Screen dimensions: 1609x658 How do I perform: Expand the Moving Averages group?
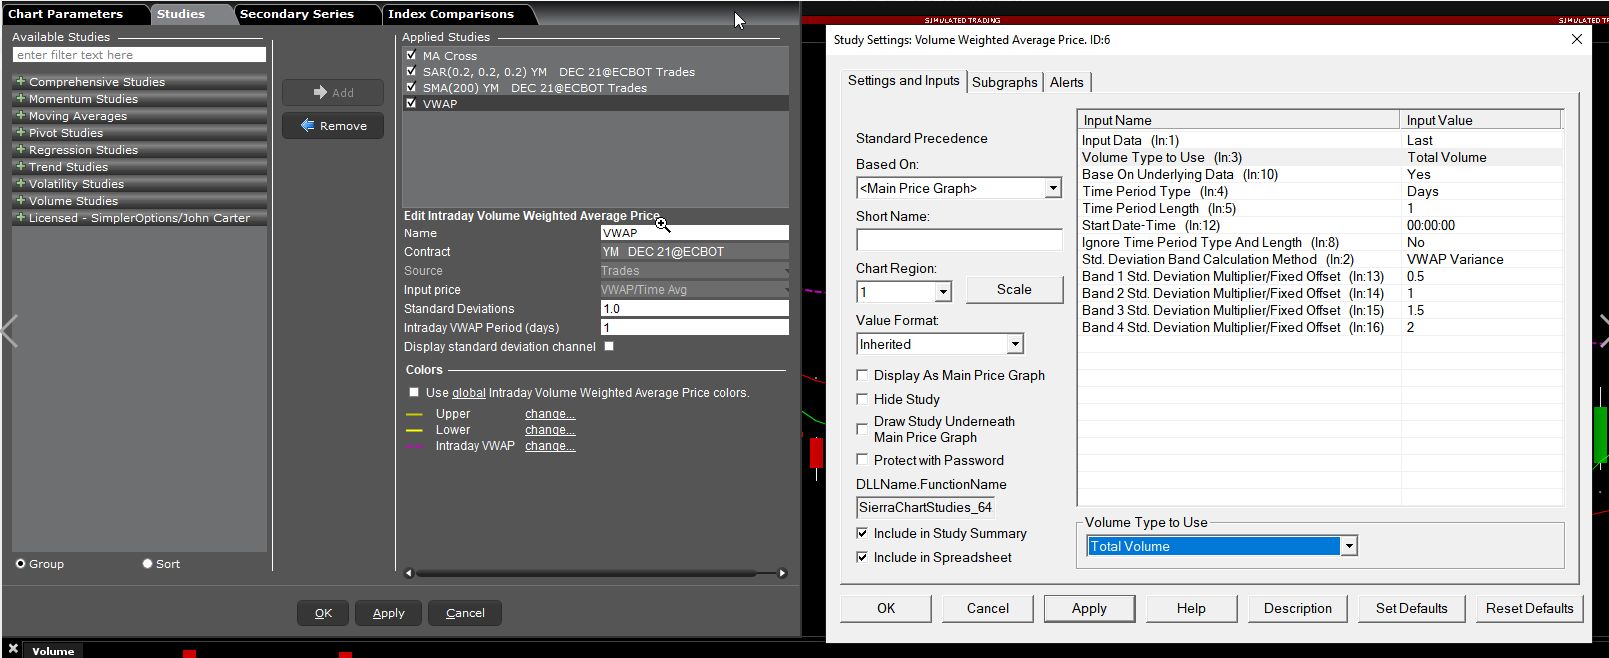pyautogui.click(x=20, y=116)
